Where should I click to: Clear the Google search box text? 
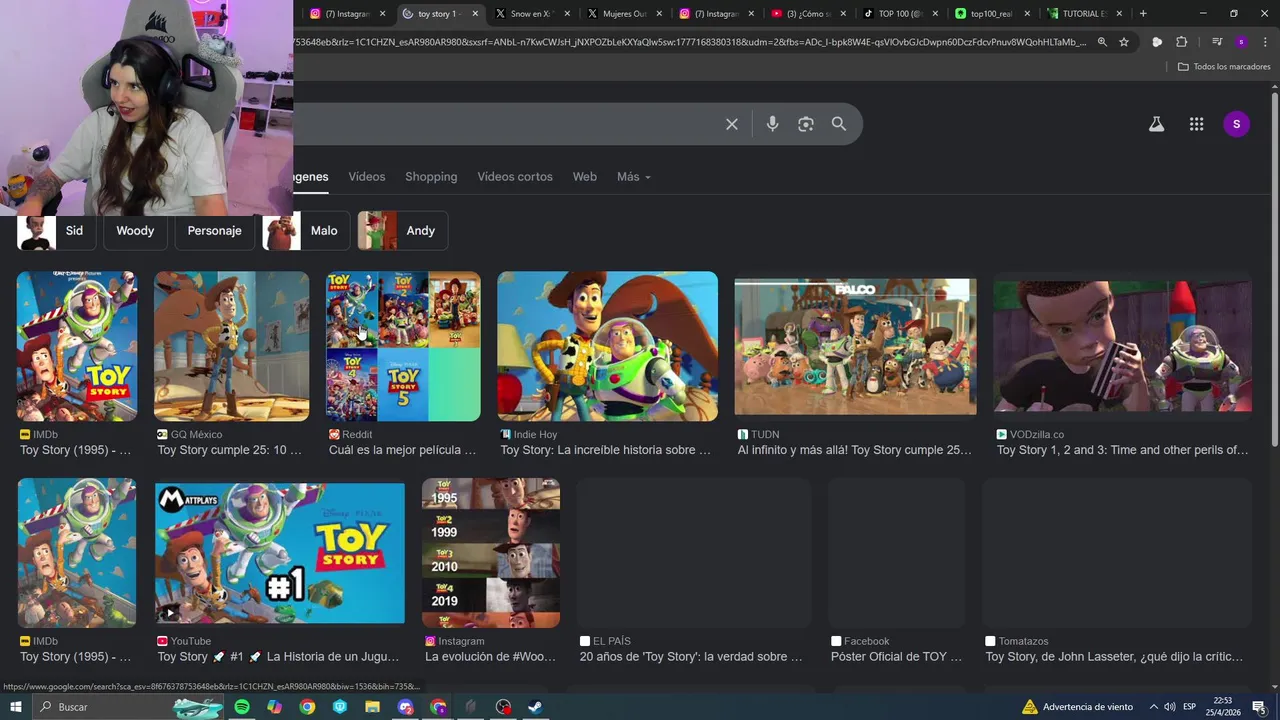(732, 124)
